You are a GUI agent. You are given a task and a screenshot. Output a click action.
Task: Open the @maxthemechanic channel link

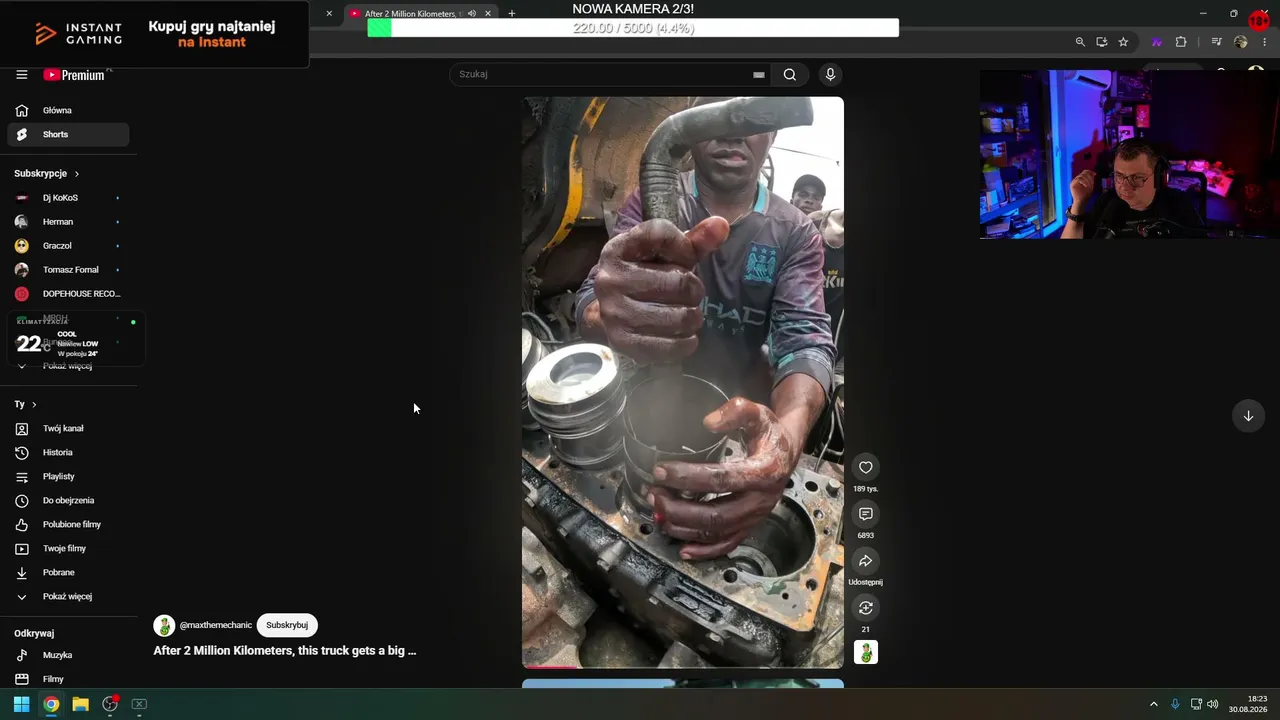pyautogui.click(x=216, y=625)
